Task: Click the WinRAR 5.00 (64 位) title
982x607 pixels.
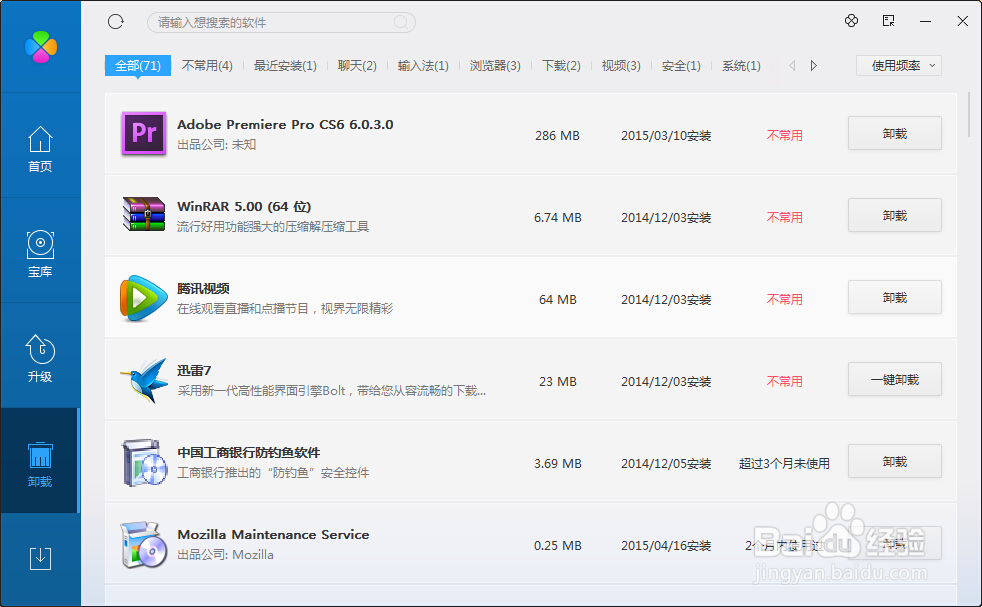Action: click(244, 206)
